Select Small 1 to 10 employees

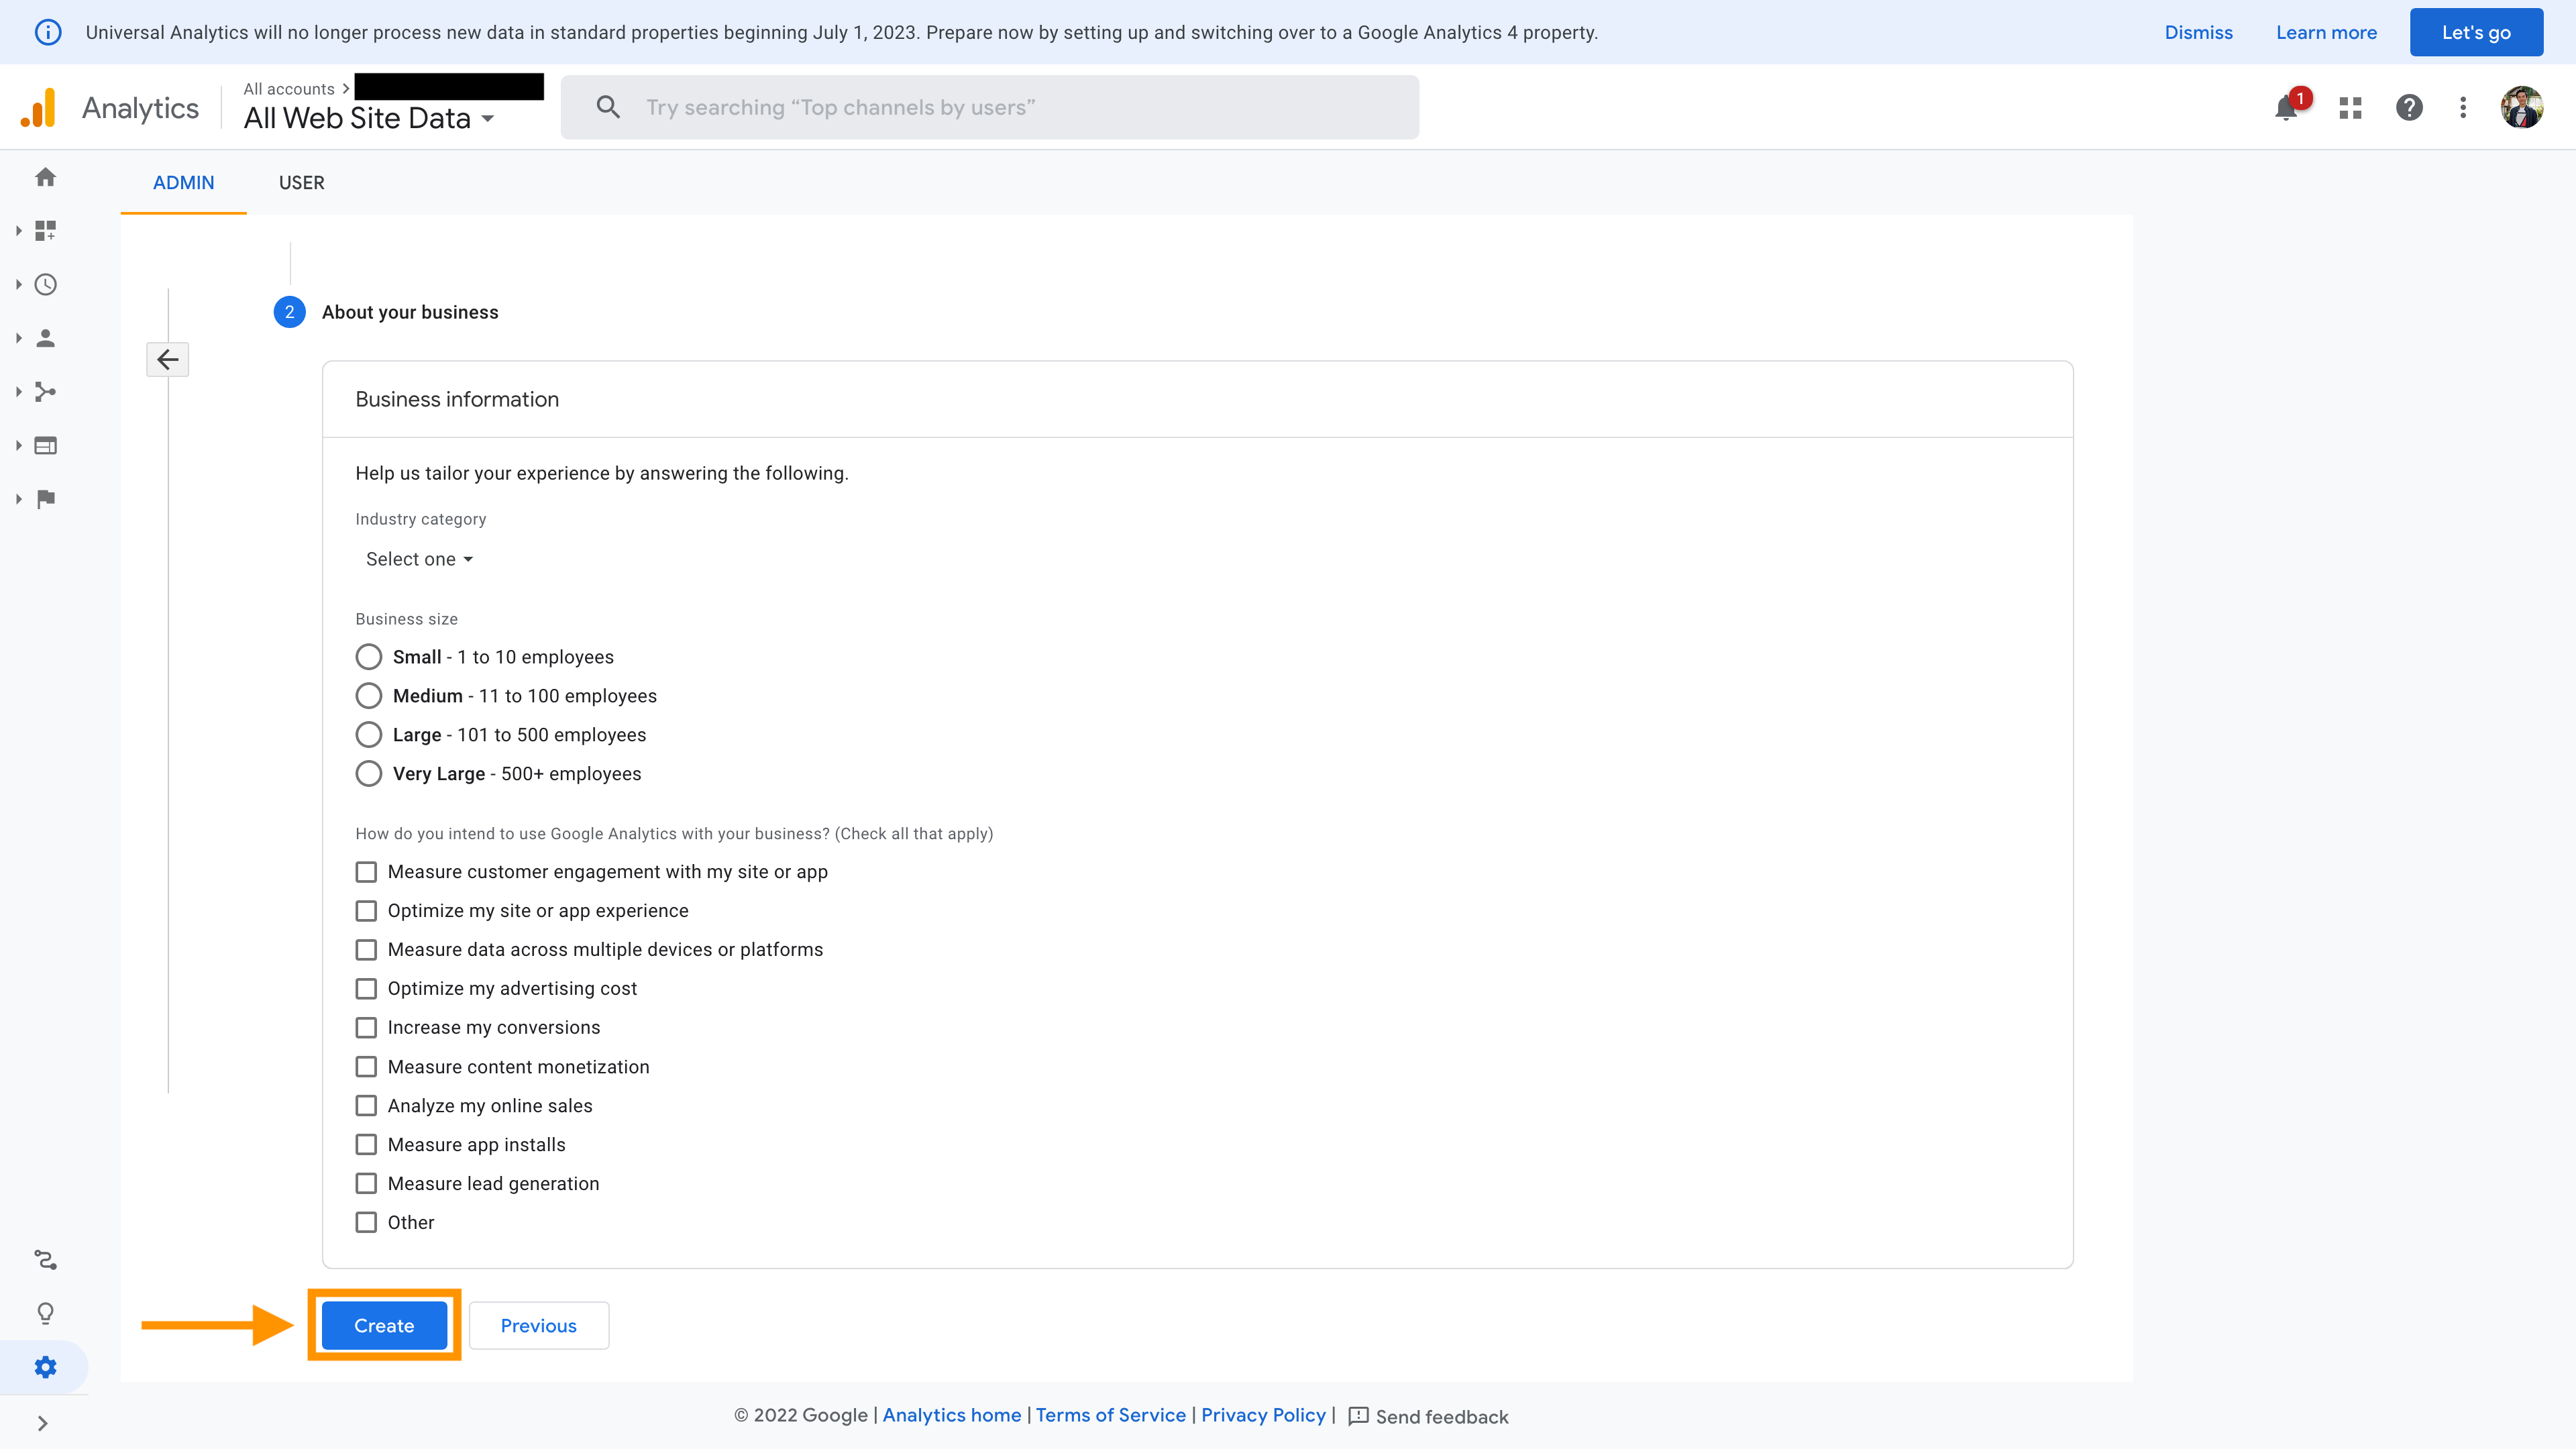pos(369,657)
